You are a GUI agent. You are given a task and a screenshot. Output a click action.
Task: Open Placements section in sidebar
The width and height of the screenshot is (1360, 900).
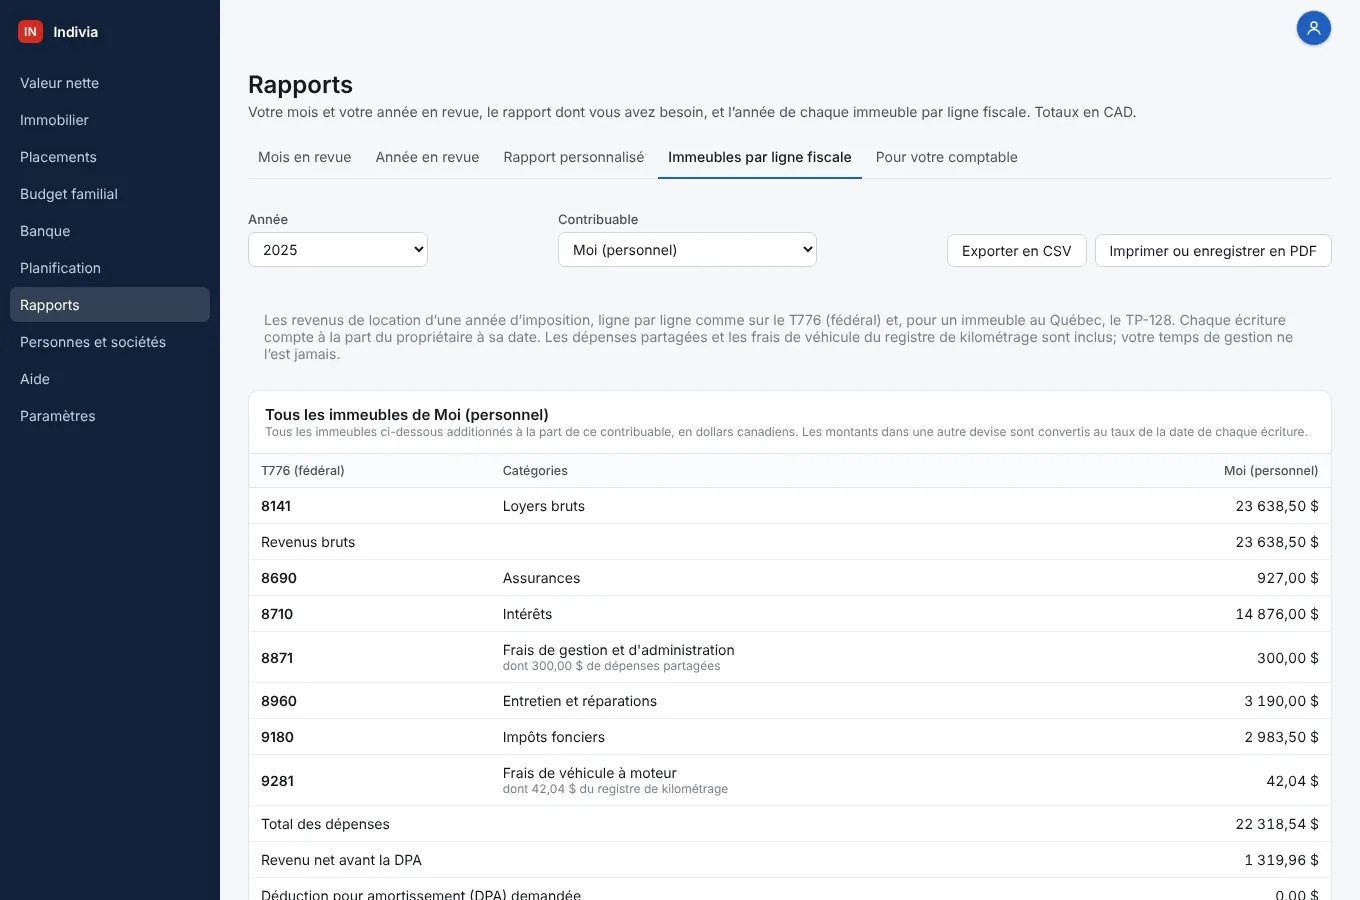(x=110, y=157)
